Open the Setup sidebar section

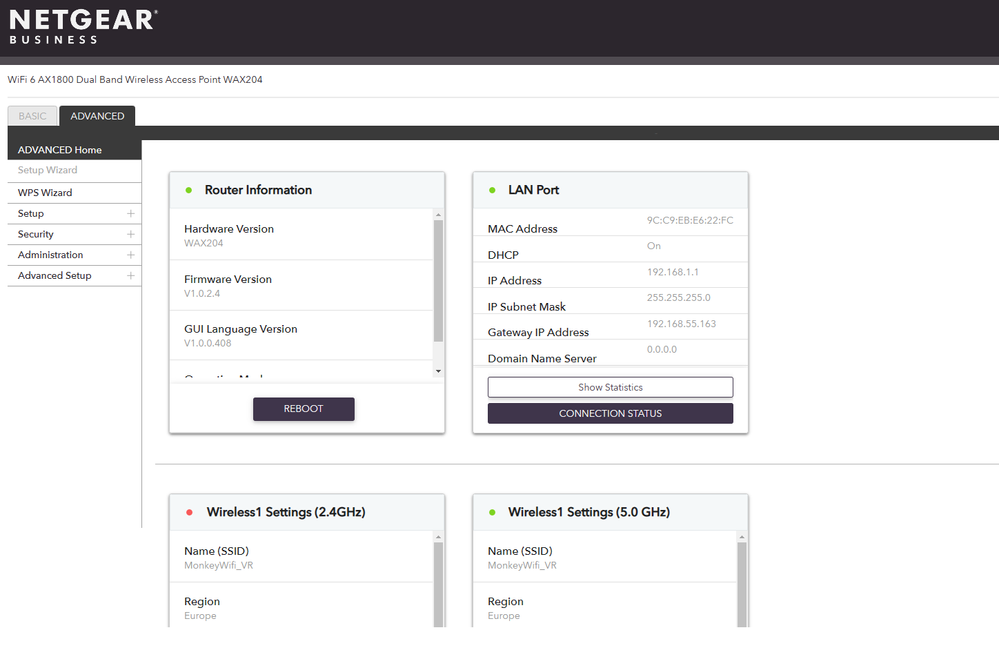coord(75,213)
